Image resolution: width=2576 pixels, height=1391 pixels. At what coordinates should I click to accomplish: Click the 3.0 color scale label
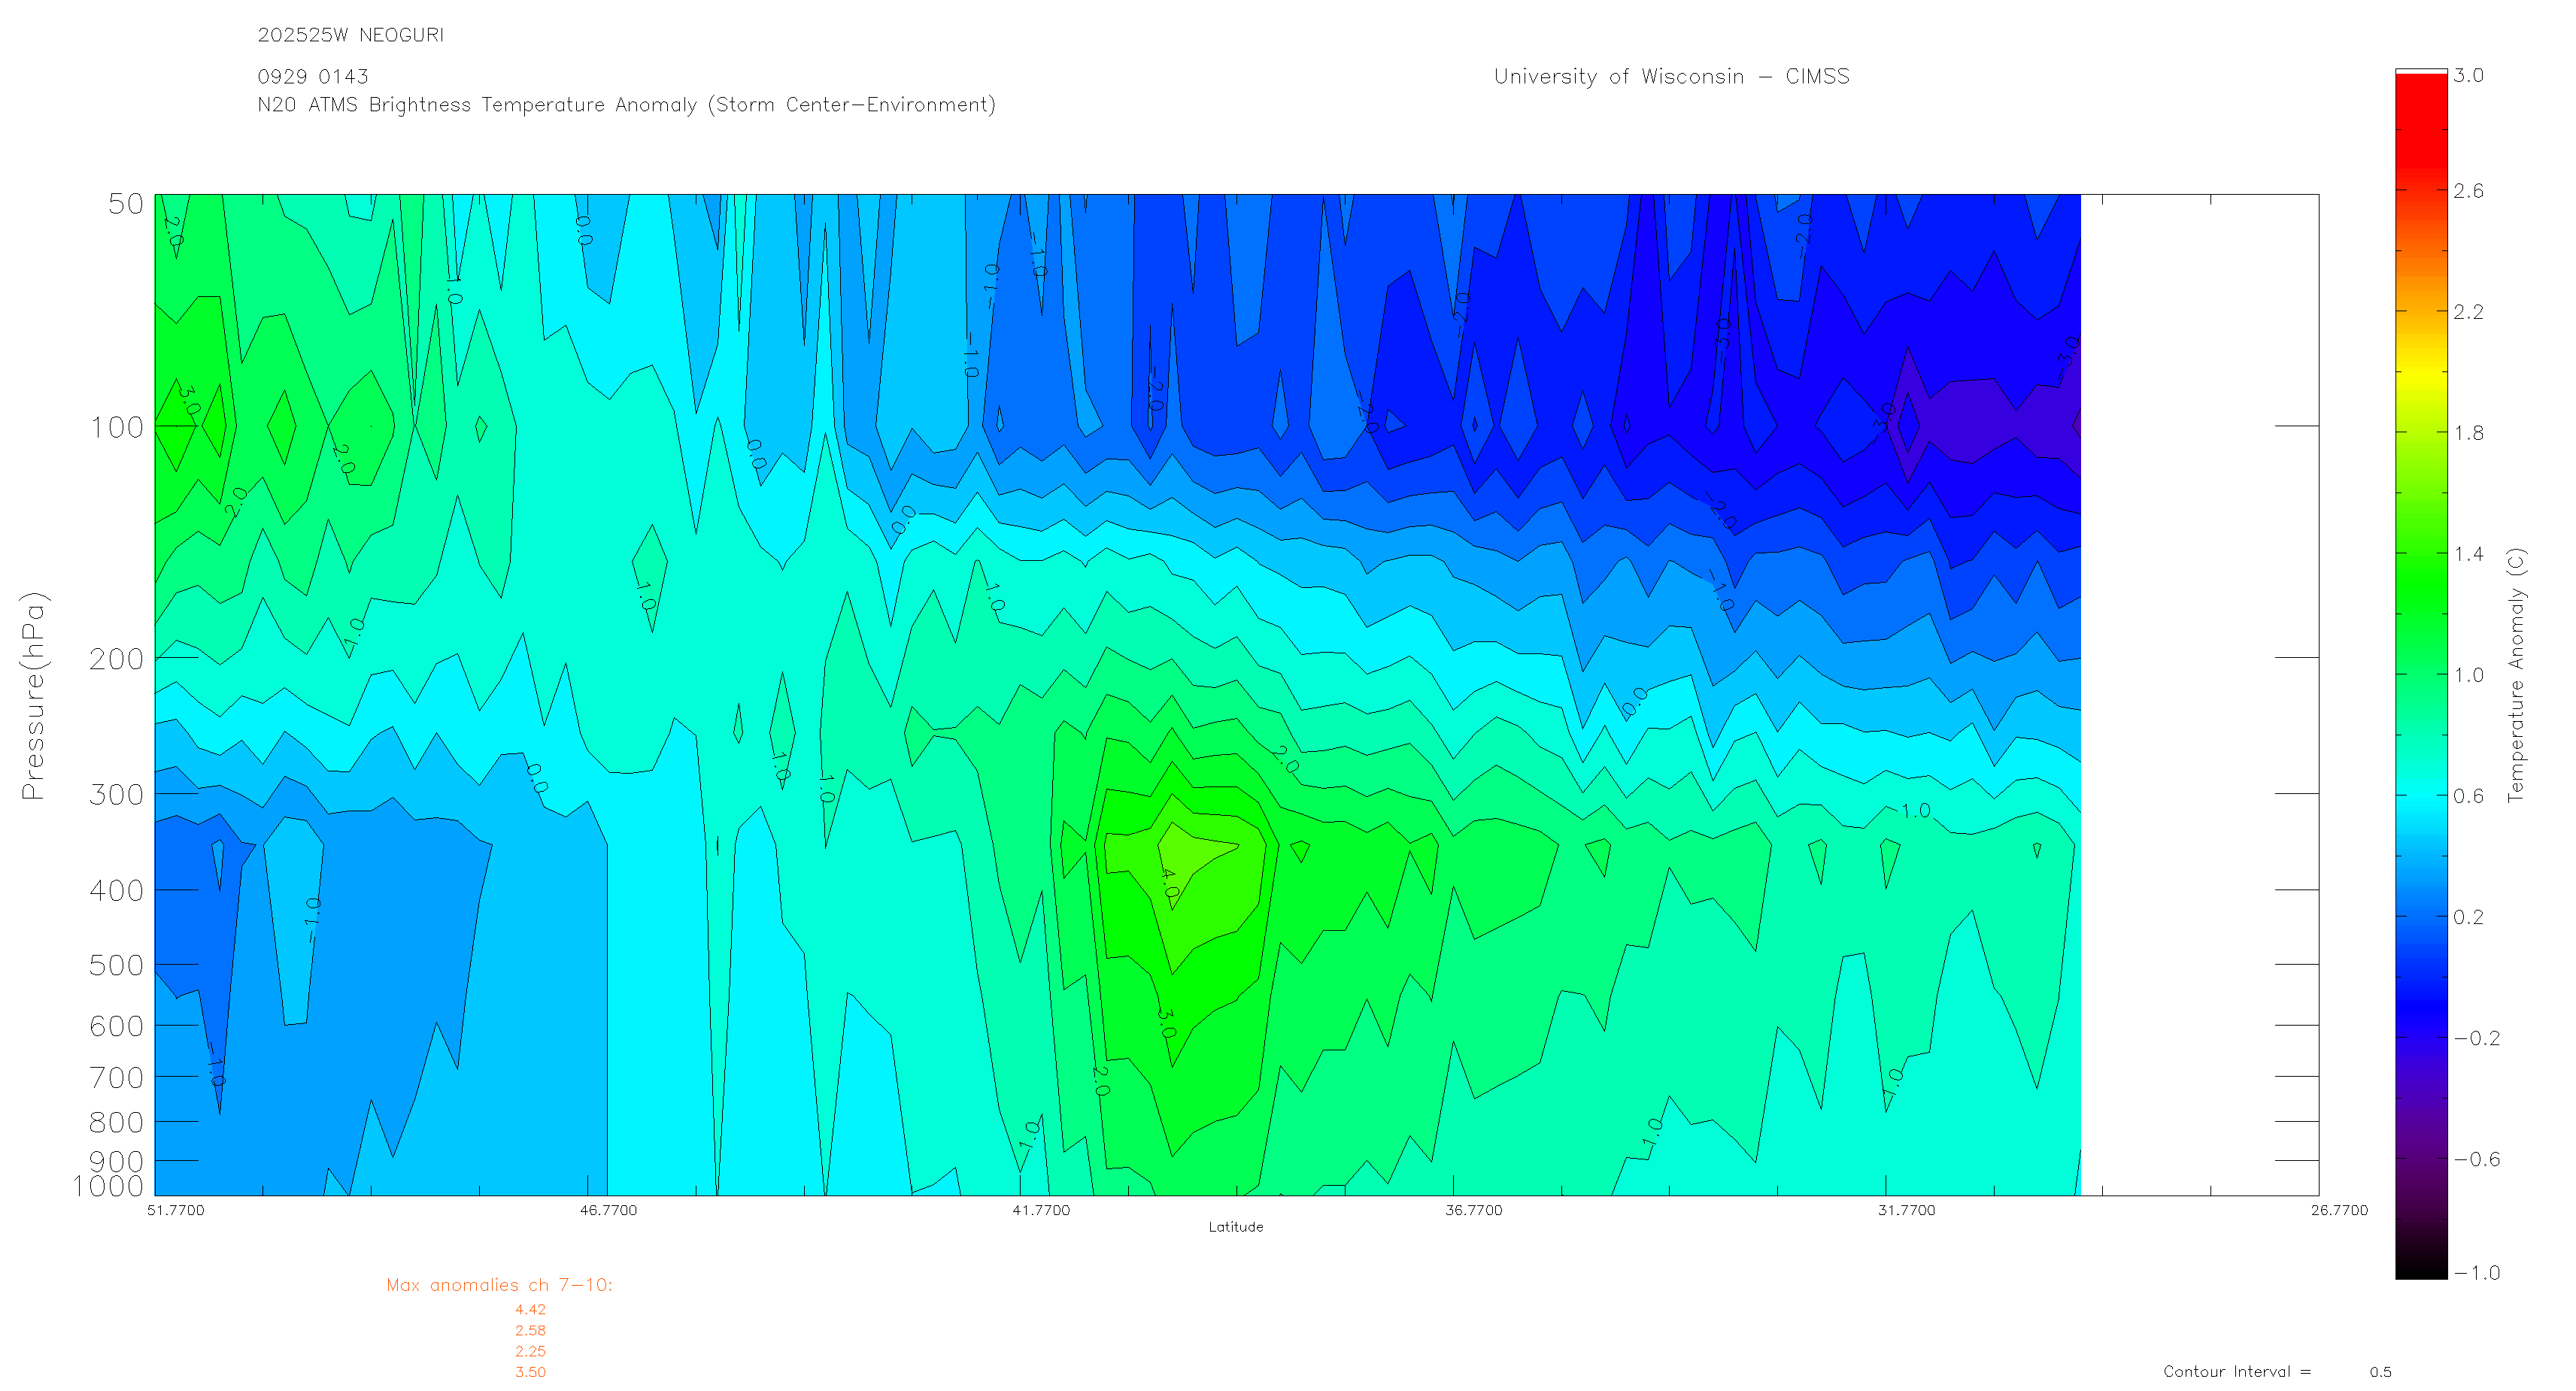pos(2468,76)
